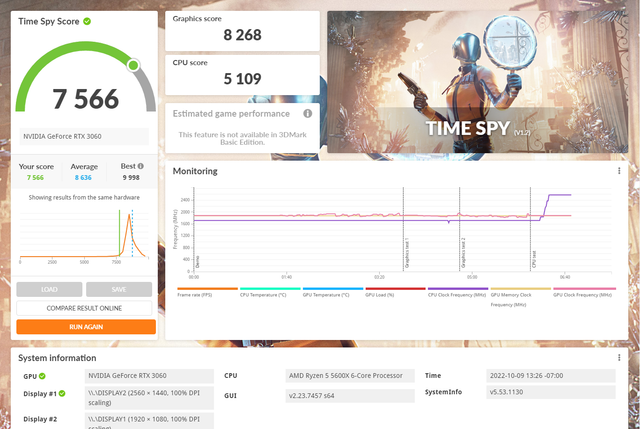Viewport: 640px width, 429px height.
Task: Click the CPU score value 5 109
Action: click(x=242, y=79)
